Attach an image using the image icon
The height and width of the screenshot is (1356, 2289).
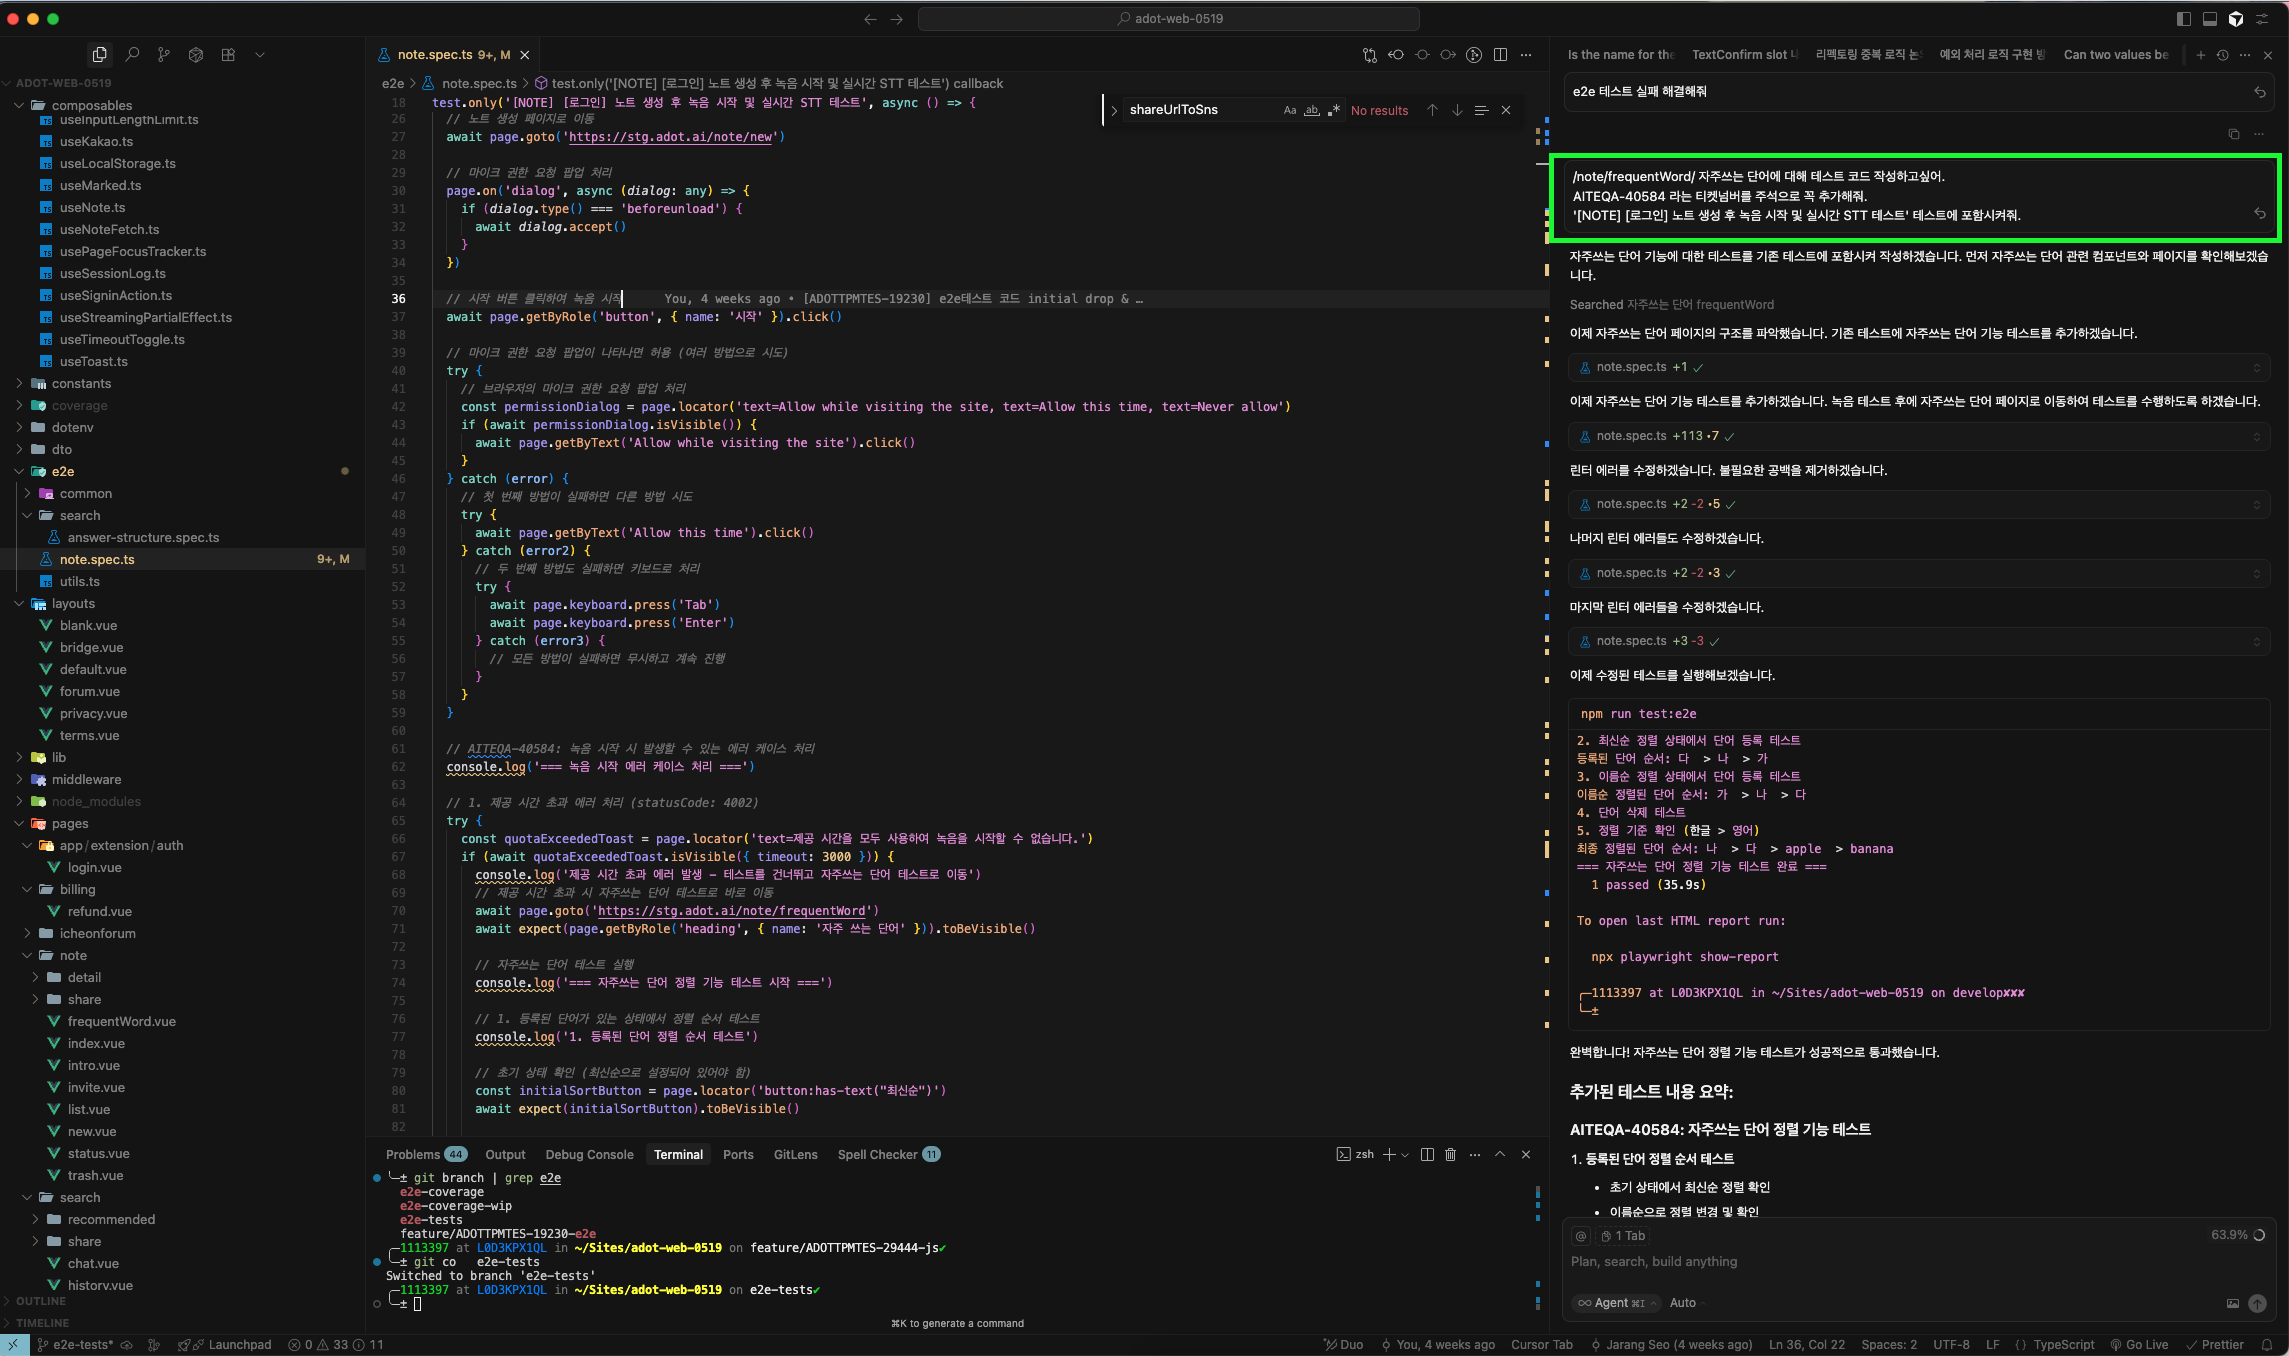(x=2232, y=1303)
